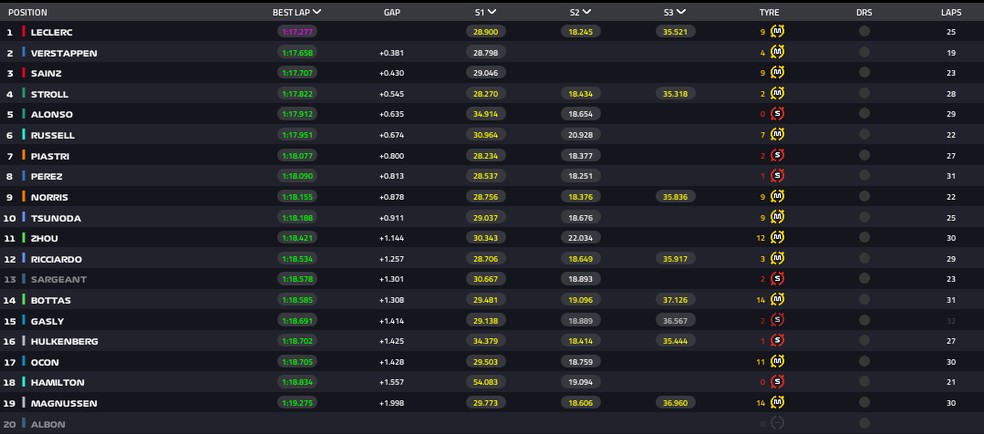The height and width of the screenshot is (434, 984).
Task: Open the BEST LAP column dropdown
Action: pyautogui.click(x=317, y=12)
